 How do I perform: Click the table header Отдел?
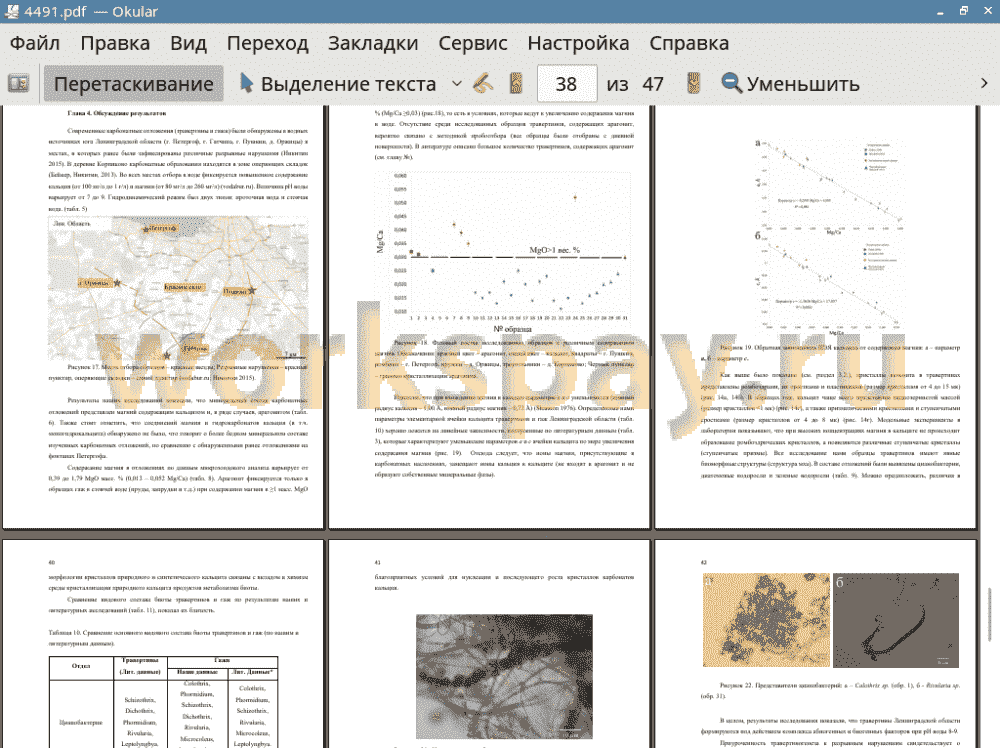point(81,666)
